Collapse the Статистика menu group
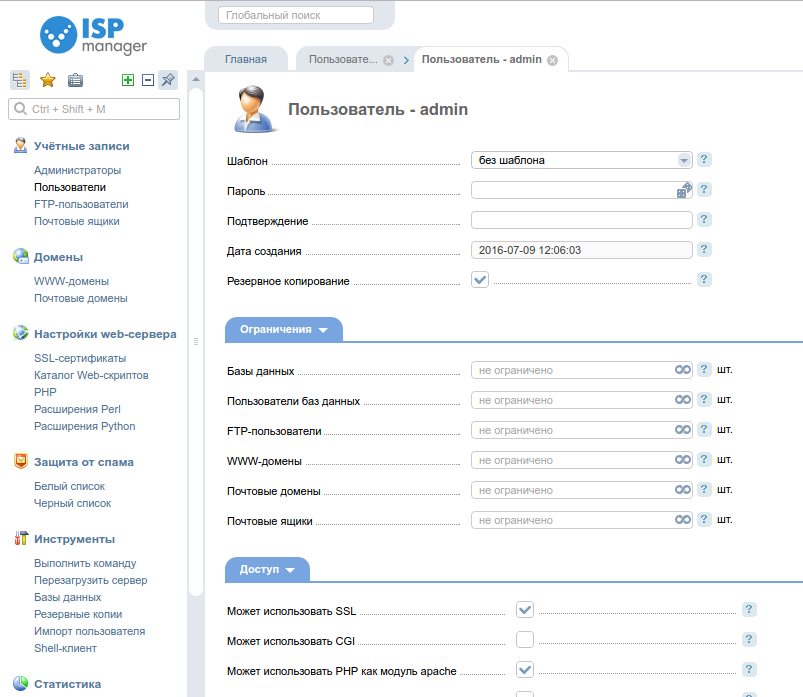The height and width of the screenshot is (697, 803). (67, 684)
